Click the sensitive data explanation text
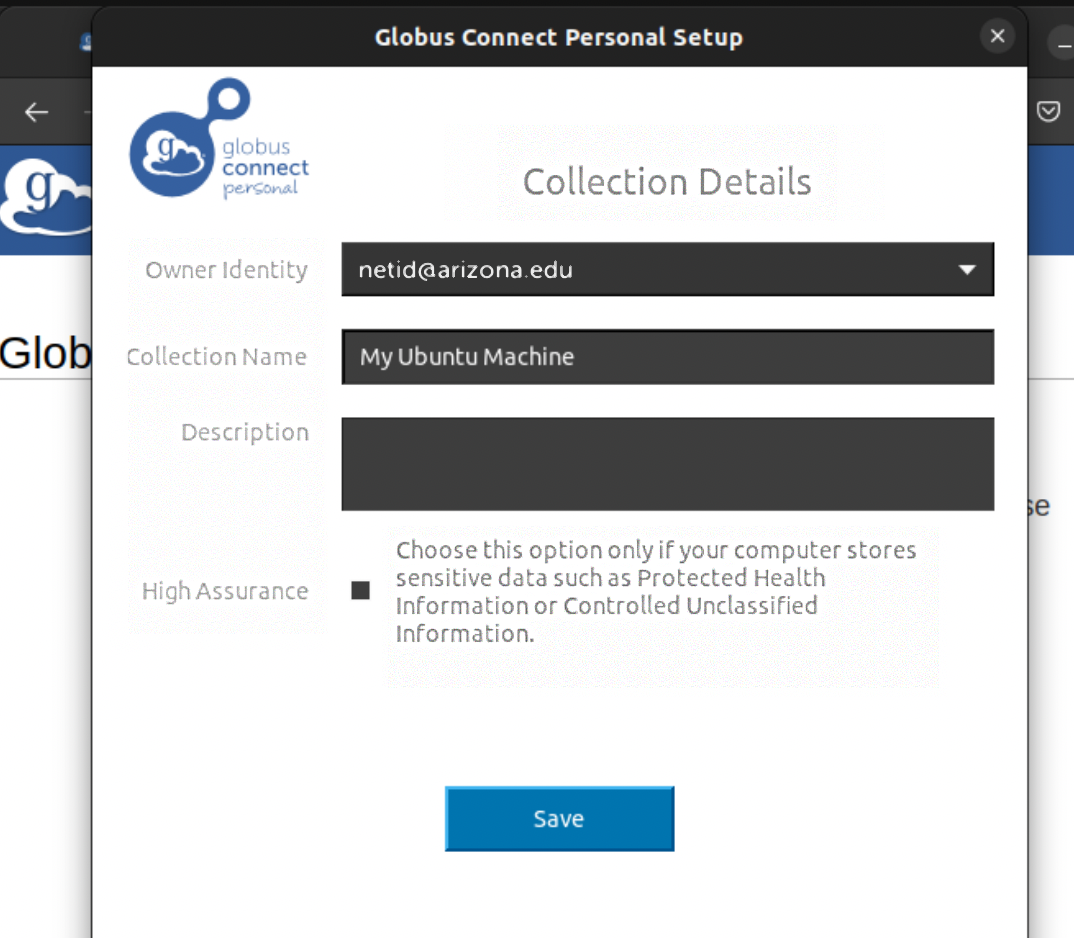1074x938 pixels. click(656, 591)
